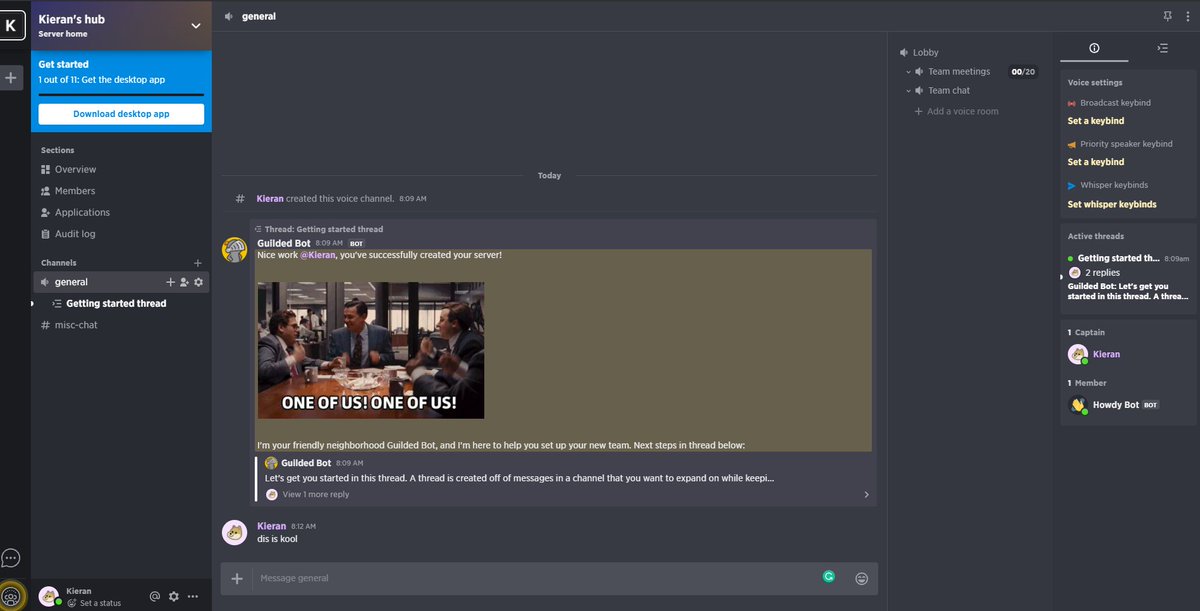This screenshot has height=611, width=1200.
Task: Collapse the Team chat voice room
Action: [909, 91]
